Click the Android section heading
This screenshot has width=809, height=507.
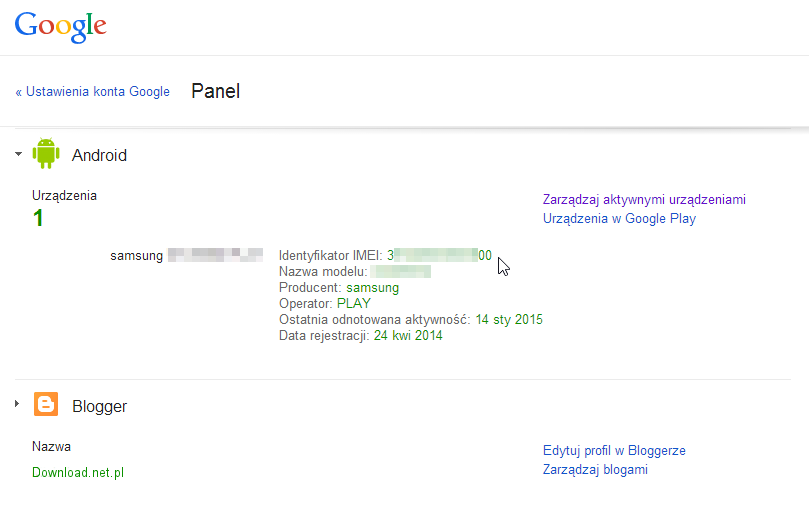(99, 155)
